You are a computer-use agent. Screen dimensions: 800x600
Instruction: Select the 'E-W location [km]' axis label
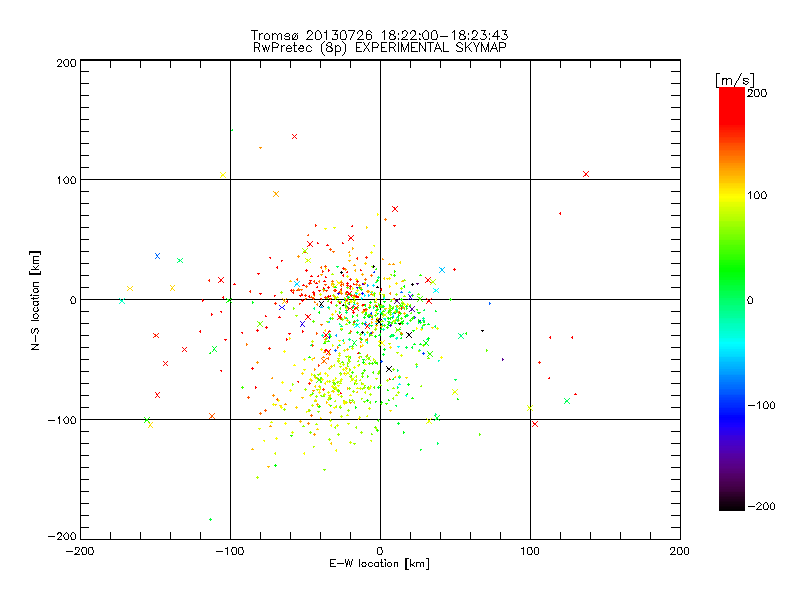click(x=379, y=563)
